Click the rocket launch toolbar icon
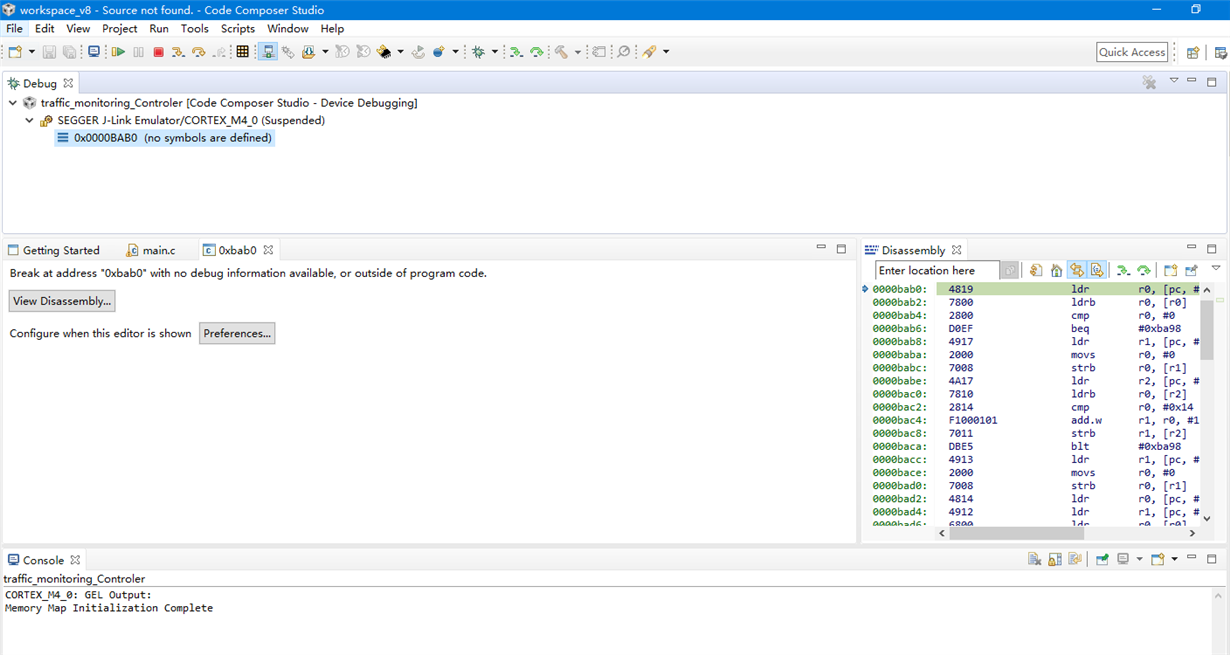The height and width of the screenshot is (655, 1230). coord(650,52)
